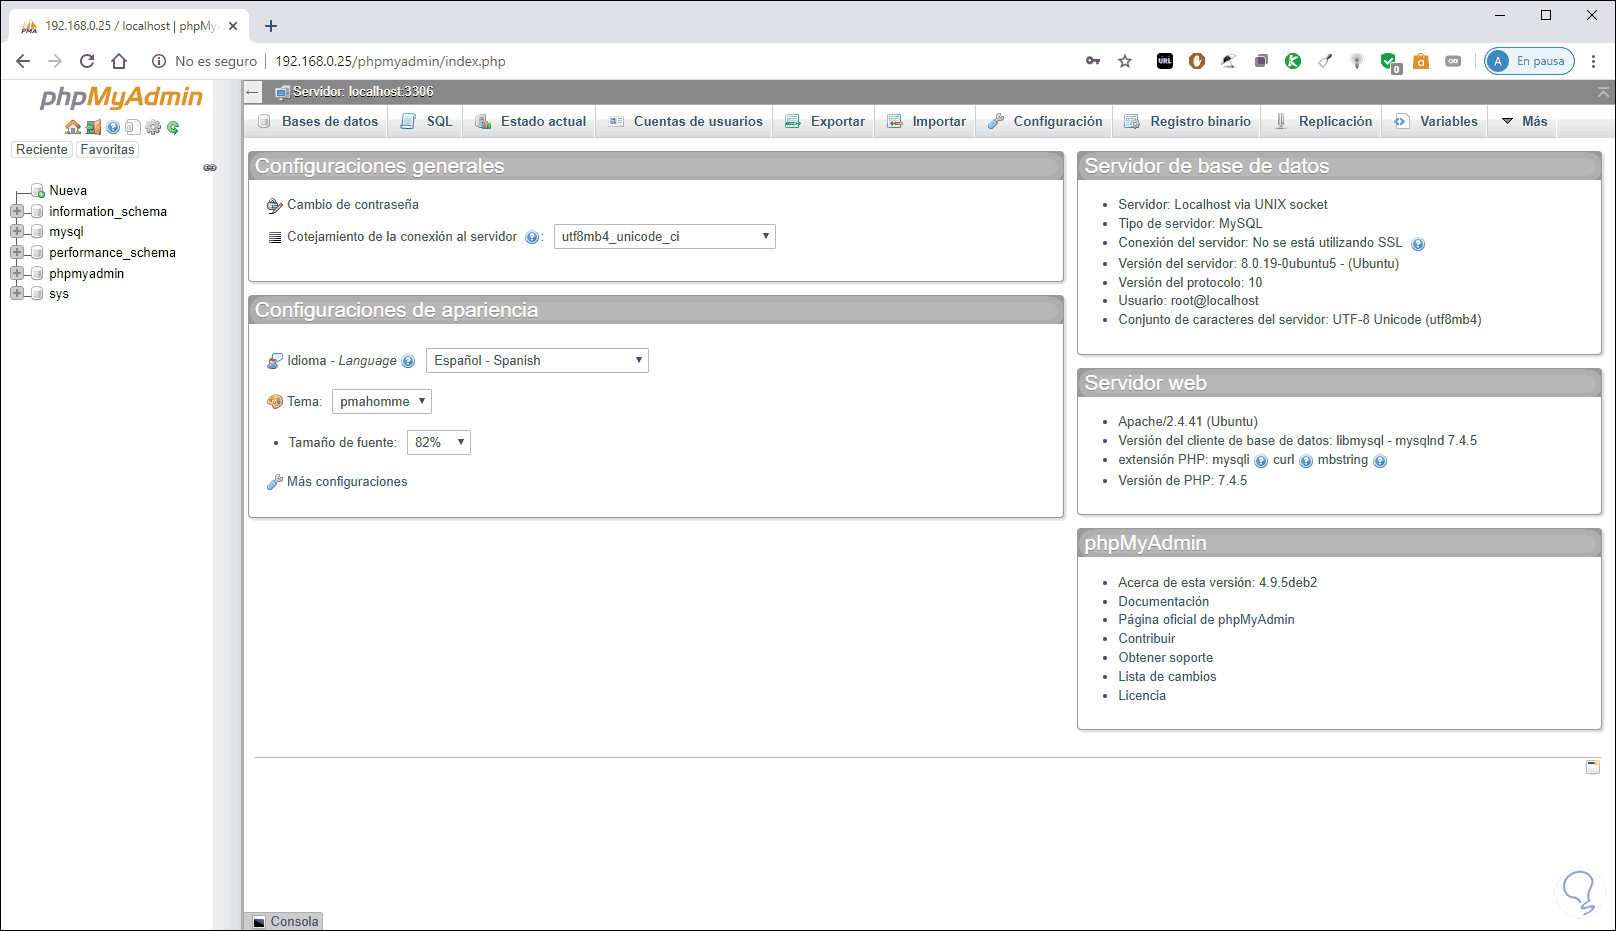Viewport: 1616px width, 931px height.
Task: Open the utf8mb4_unicode_ci collation dropdown
Action: (665, 237)
